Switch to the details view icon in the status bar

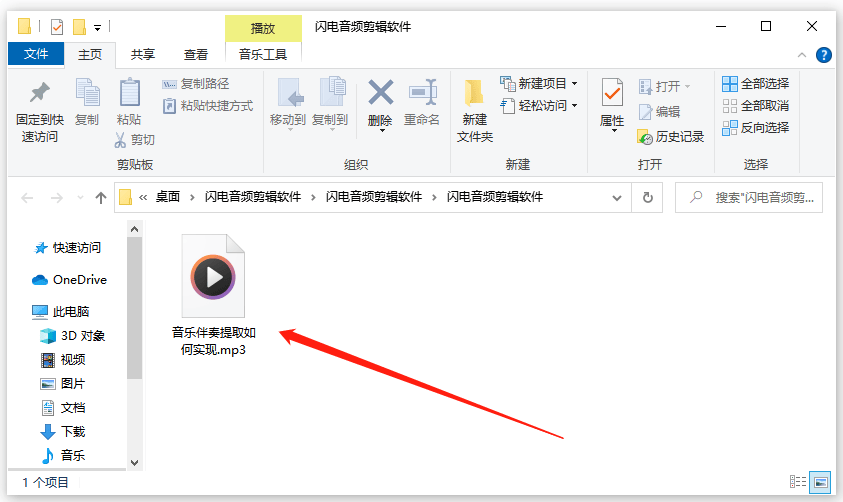tap(798, 482)
